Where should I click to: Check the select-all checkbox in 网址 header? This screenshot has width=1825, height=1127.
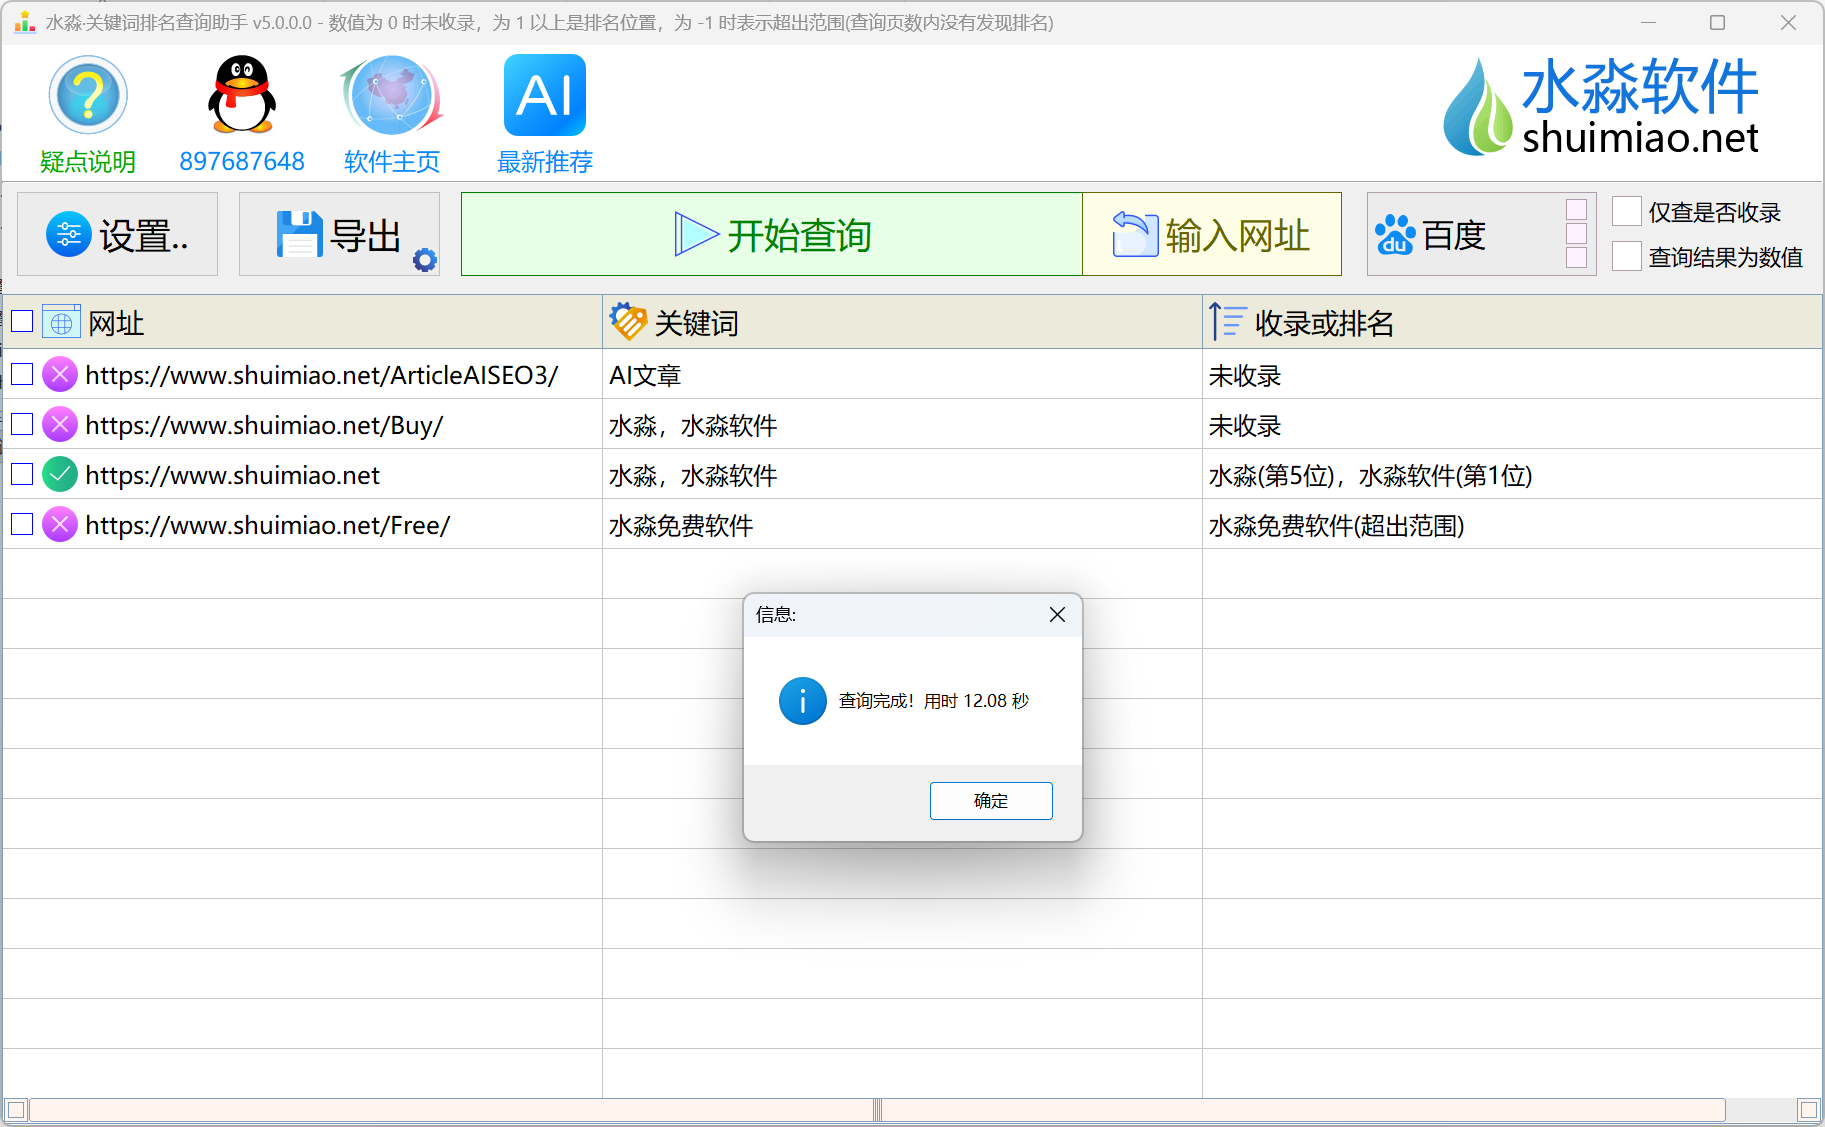click(x=22, y=322)
